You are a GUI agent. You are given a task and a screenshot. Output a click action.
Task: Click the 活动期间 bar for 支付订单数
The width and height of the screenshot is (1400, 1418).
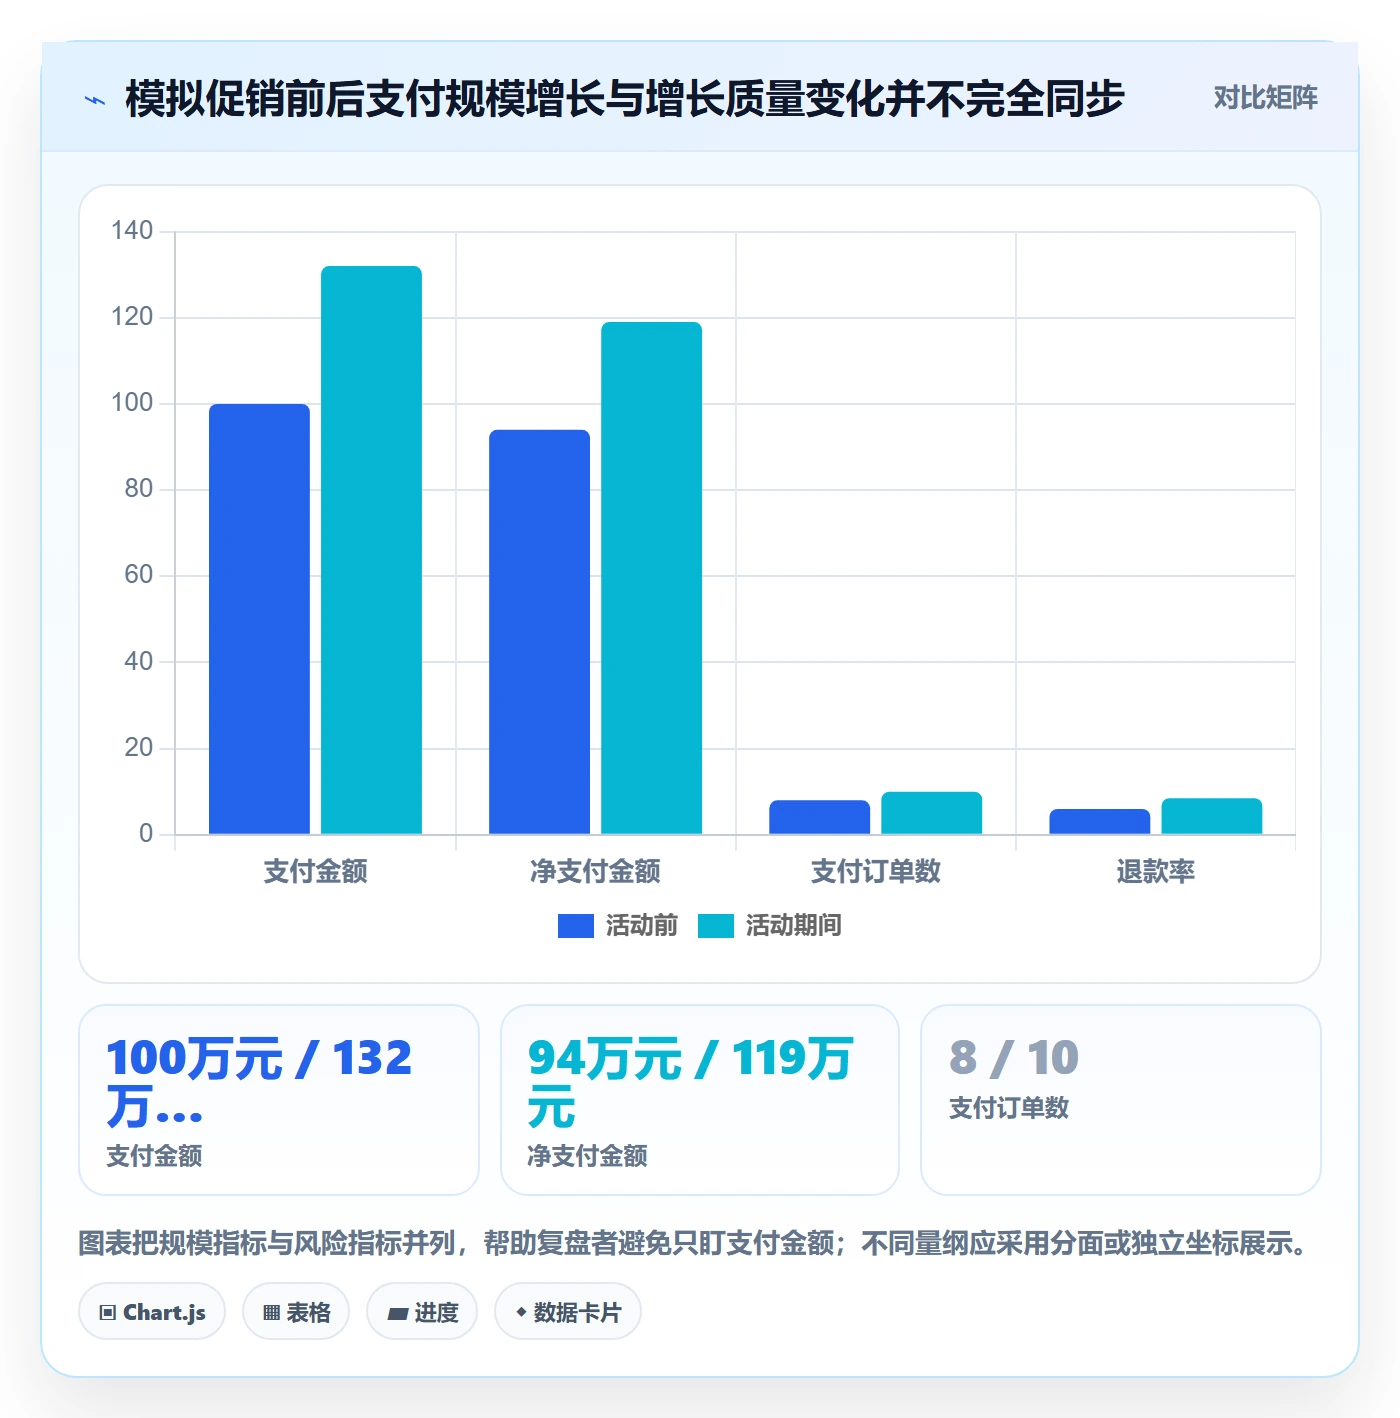click(931, 813)
